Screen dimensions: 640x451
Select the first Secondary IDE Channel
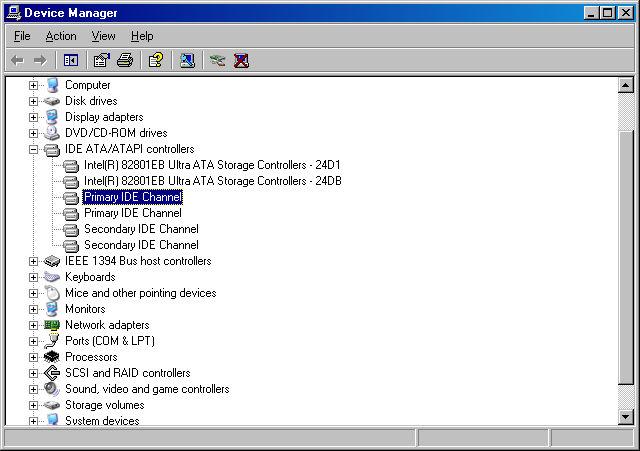(141, 229)
